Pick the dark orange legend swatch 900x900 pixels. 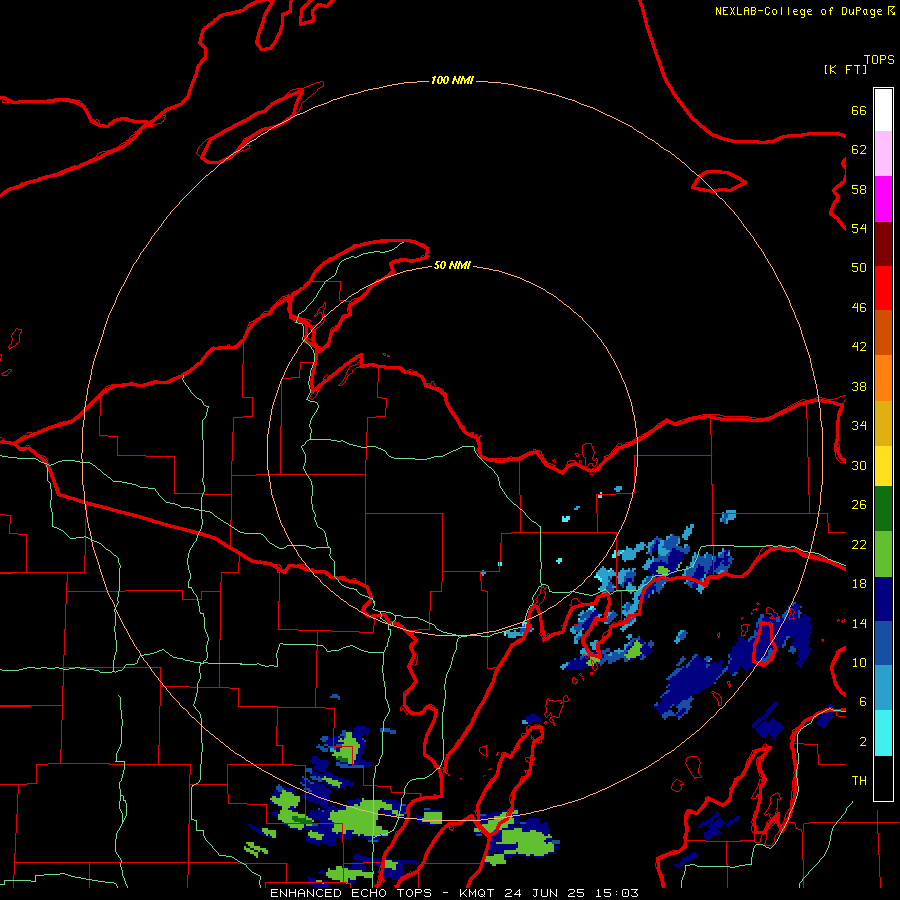(883, 332)
